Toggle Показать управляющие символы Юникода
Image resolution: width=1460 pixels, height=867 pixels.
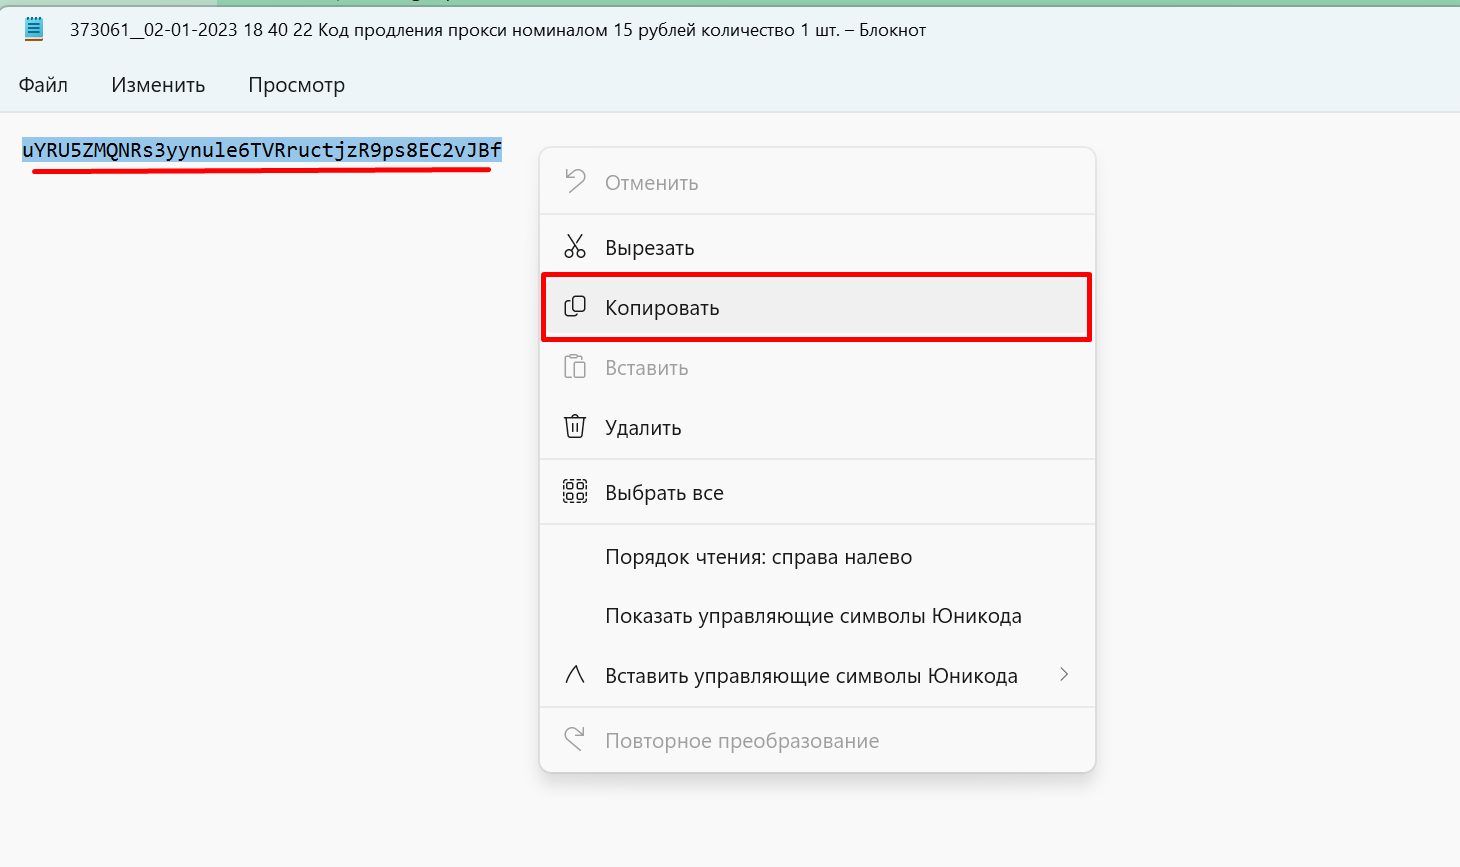pyautogui.click(x=813, y=616)
